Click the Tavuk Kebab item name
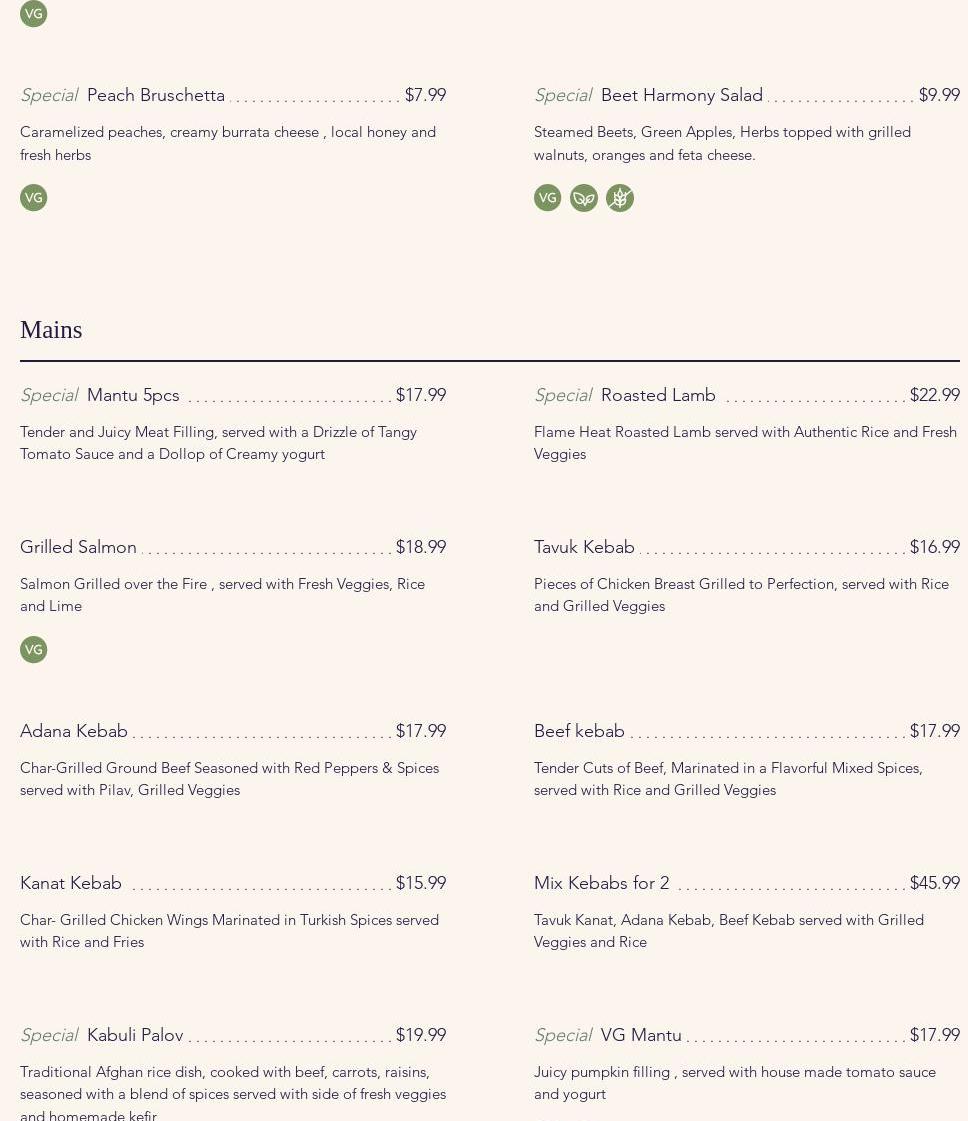The height and width of the screenshot is (1121, 968). [x=584, y=547]
